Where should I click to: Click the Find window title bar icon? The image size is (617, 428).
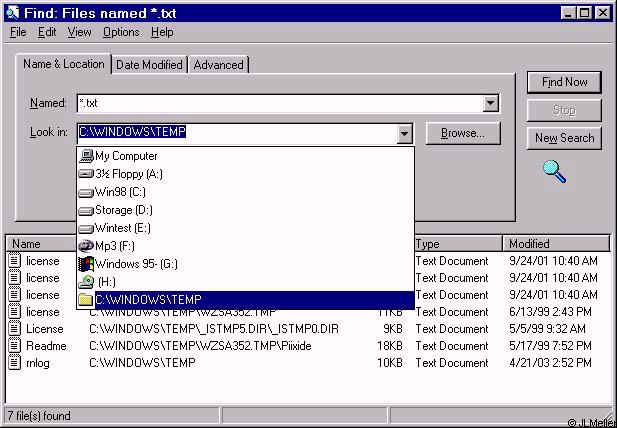click(13, 13)
